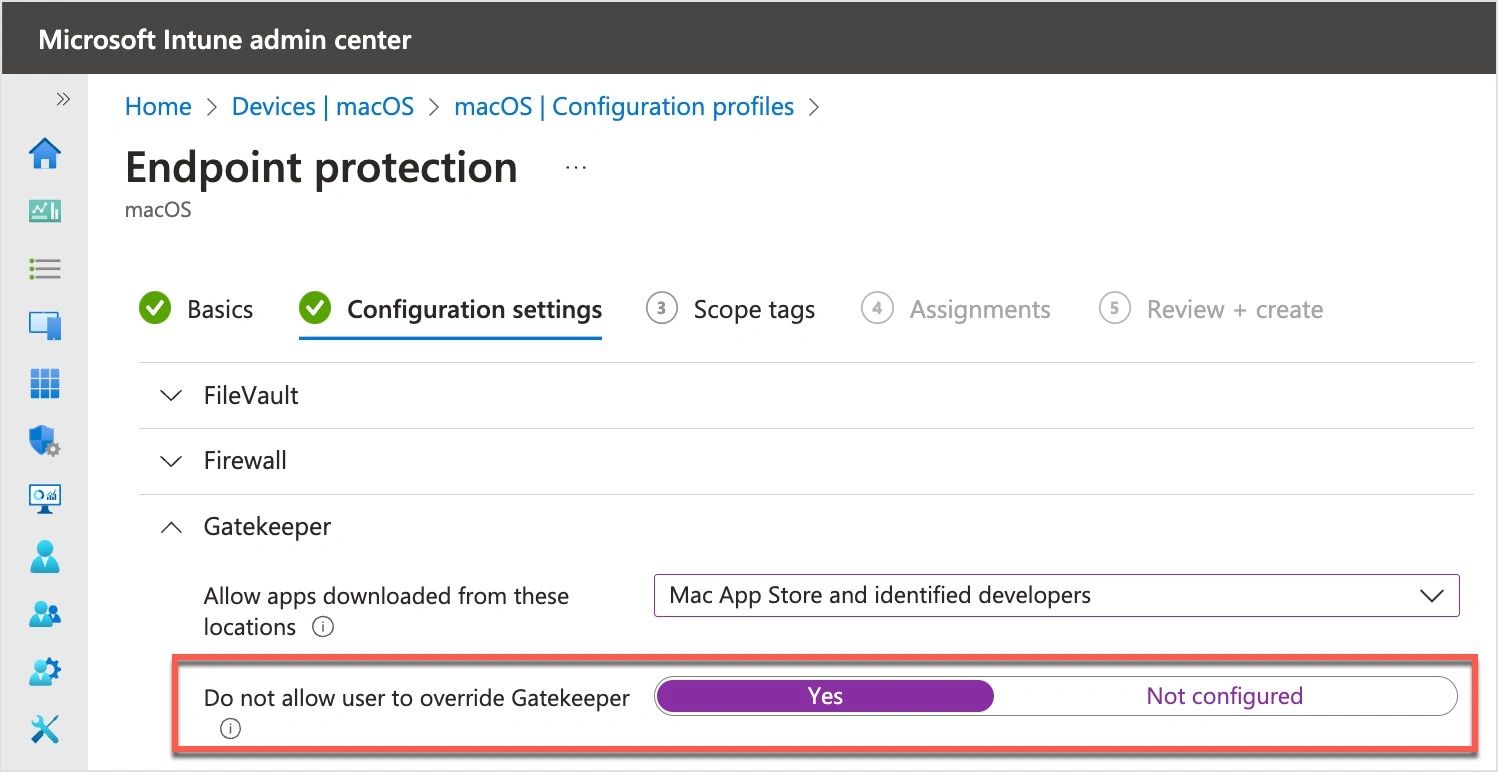The height and width of the screenshot is (772, 1498).
Task: Click the Home breadcrumb link
Action: (x=157, y=107)
